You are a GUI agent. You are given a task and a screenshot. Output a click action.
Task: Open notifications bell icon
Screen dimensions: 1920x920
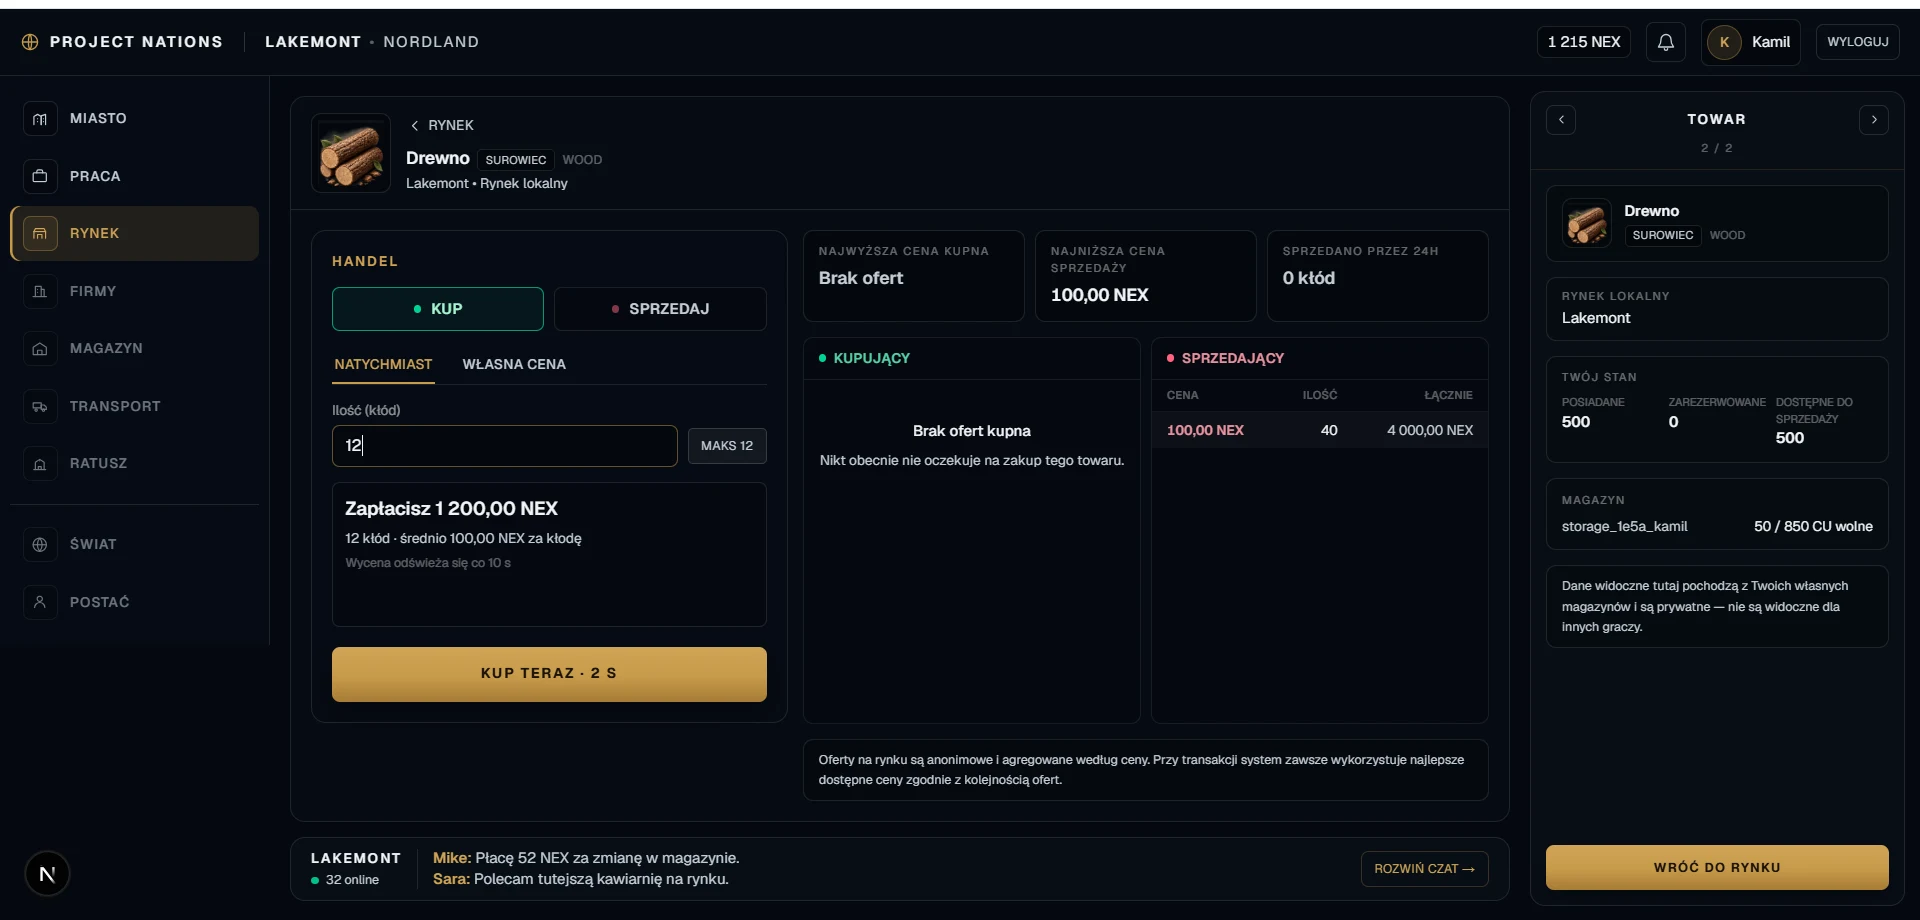(1666, 42)
